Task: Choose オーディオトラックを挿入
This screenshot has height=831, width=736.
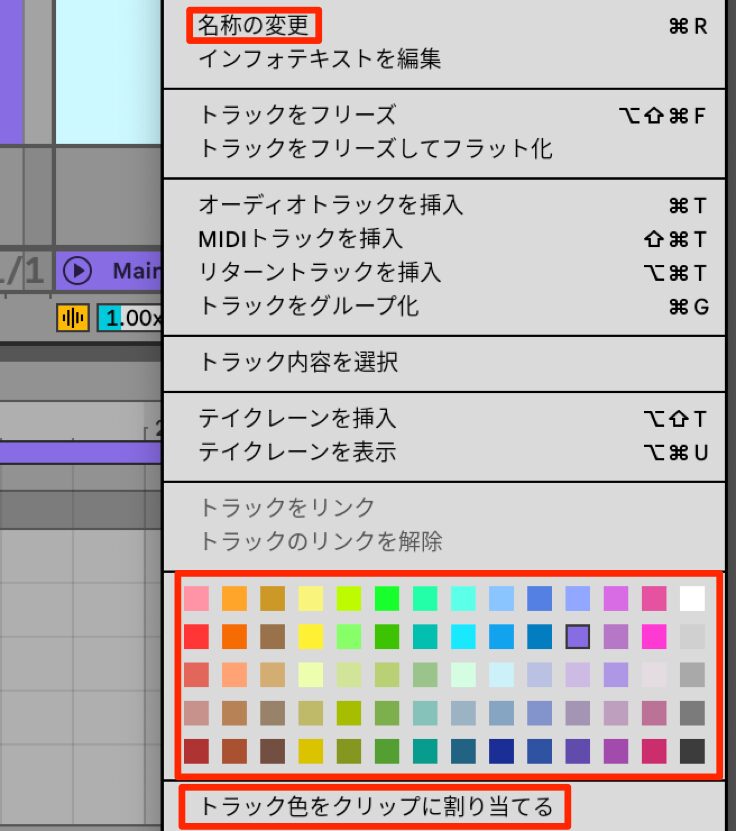Action: [x=330, y=205]
